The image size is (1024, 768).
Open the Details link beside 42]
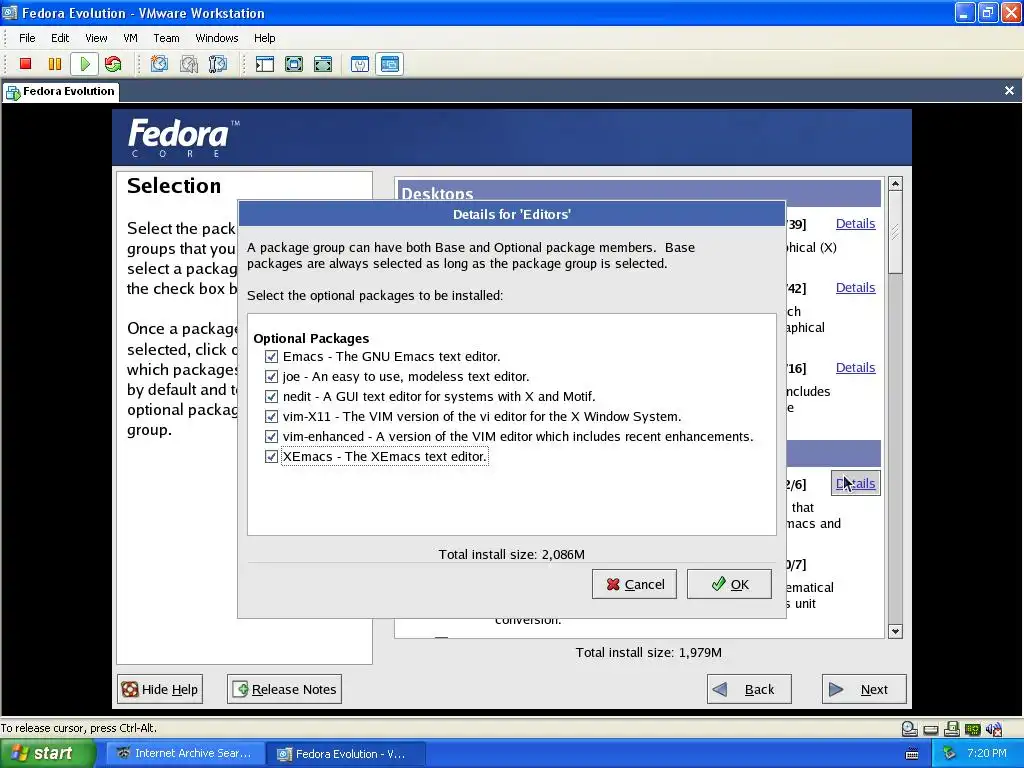[856, 287]
